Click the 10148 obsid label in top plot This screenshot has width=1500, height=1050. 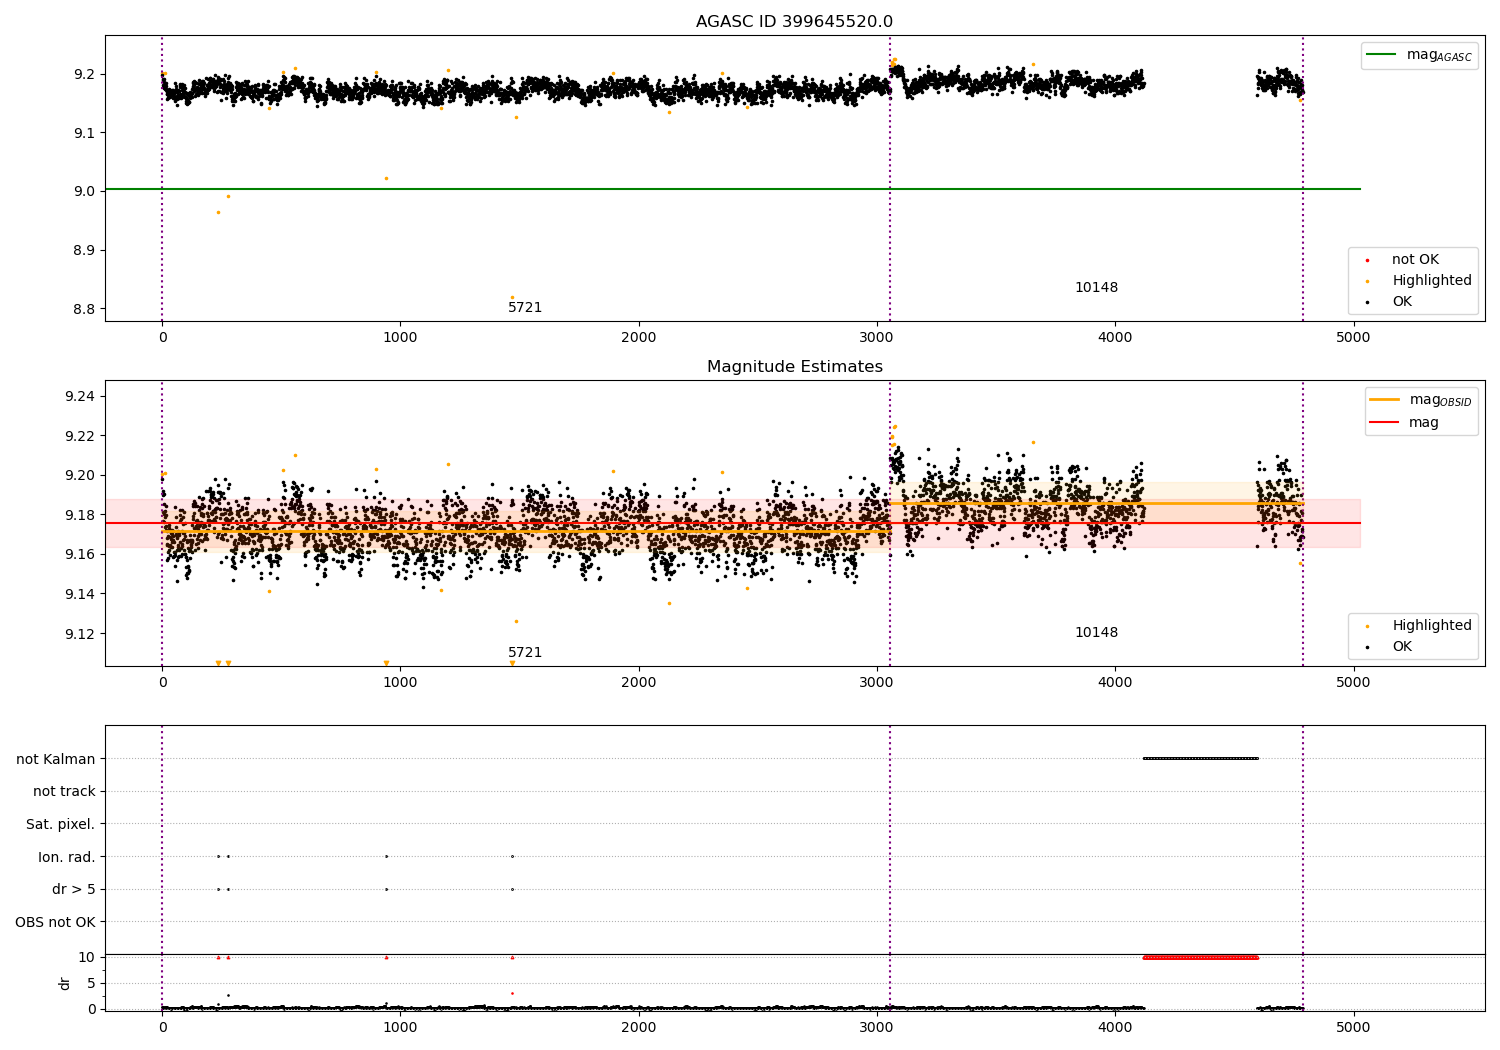pos(1096,288)
